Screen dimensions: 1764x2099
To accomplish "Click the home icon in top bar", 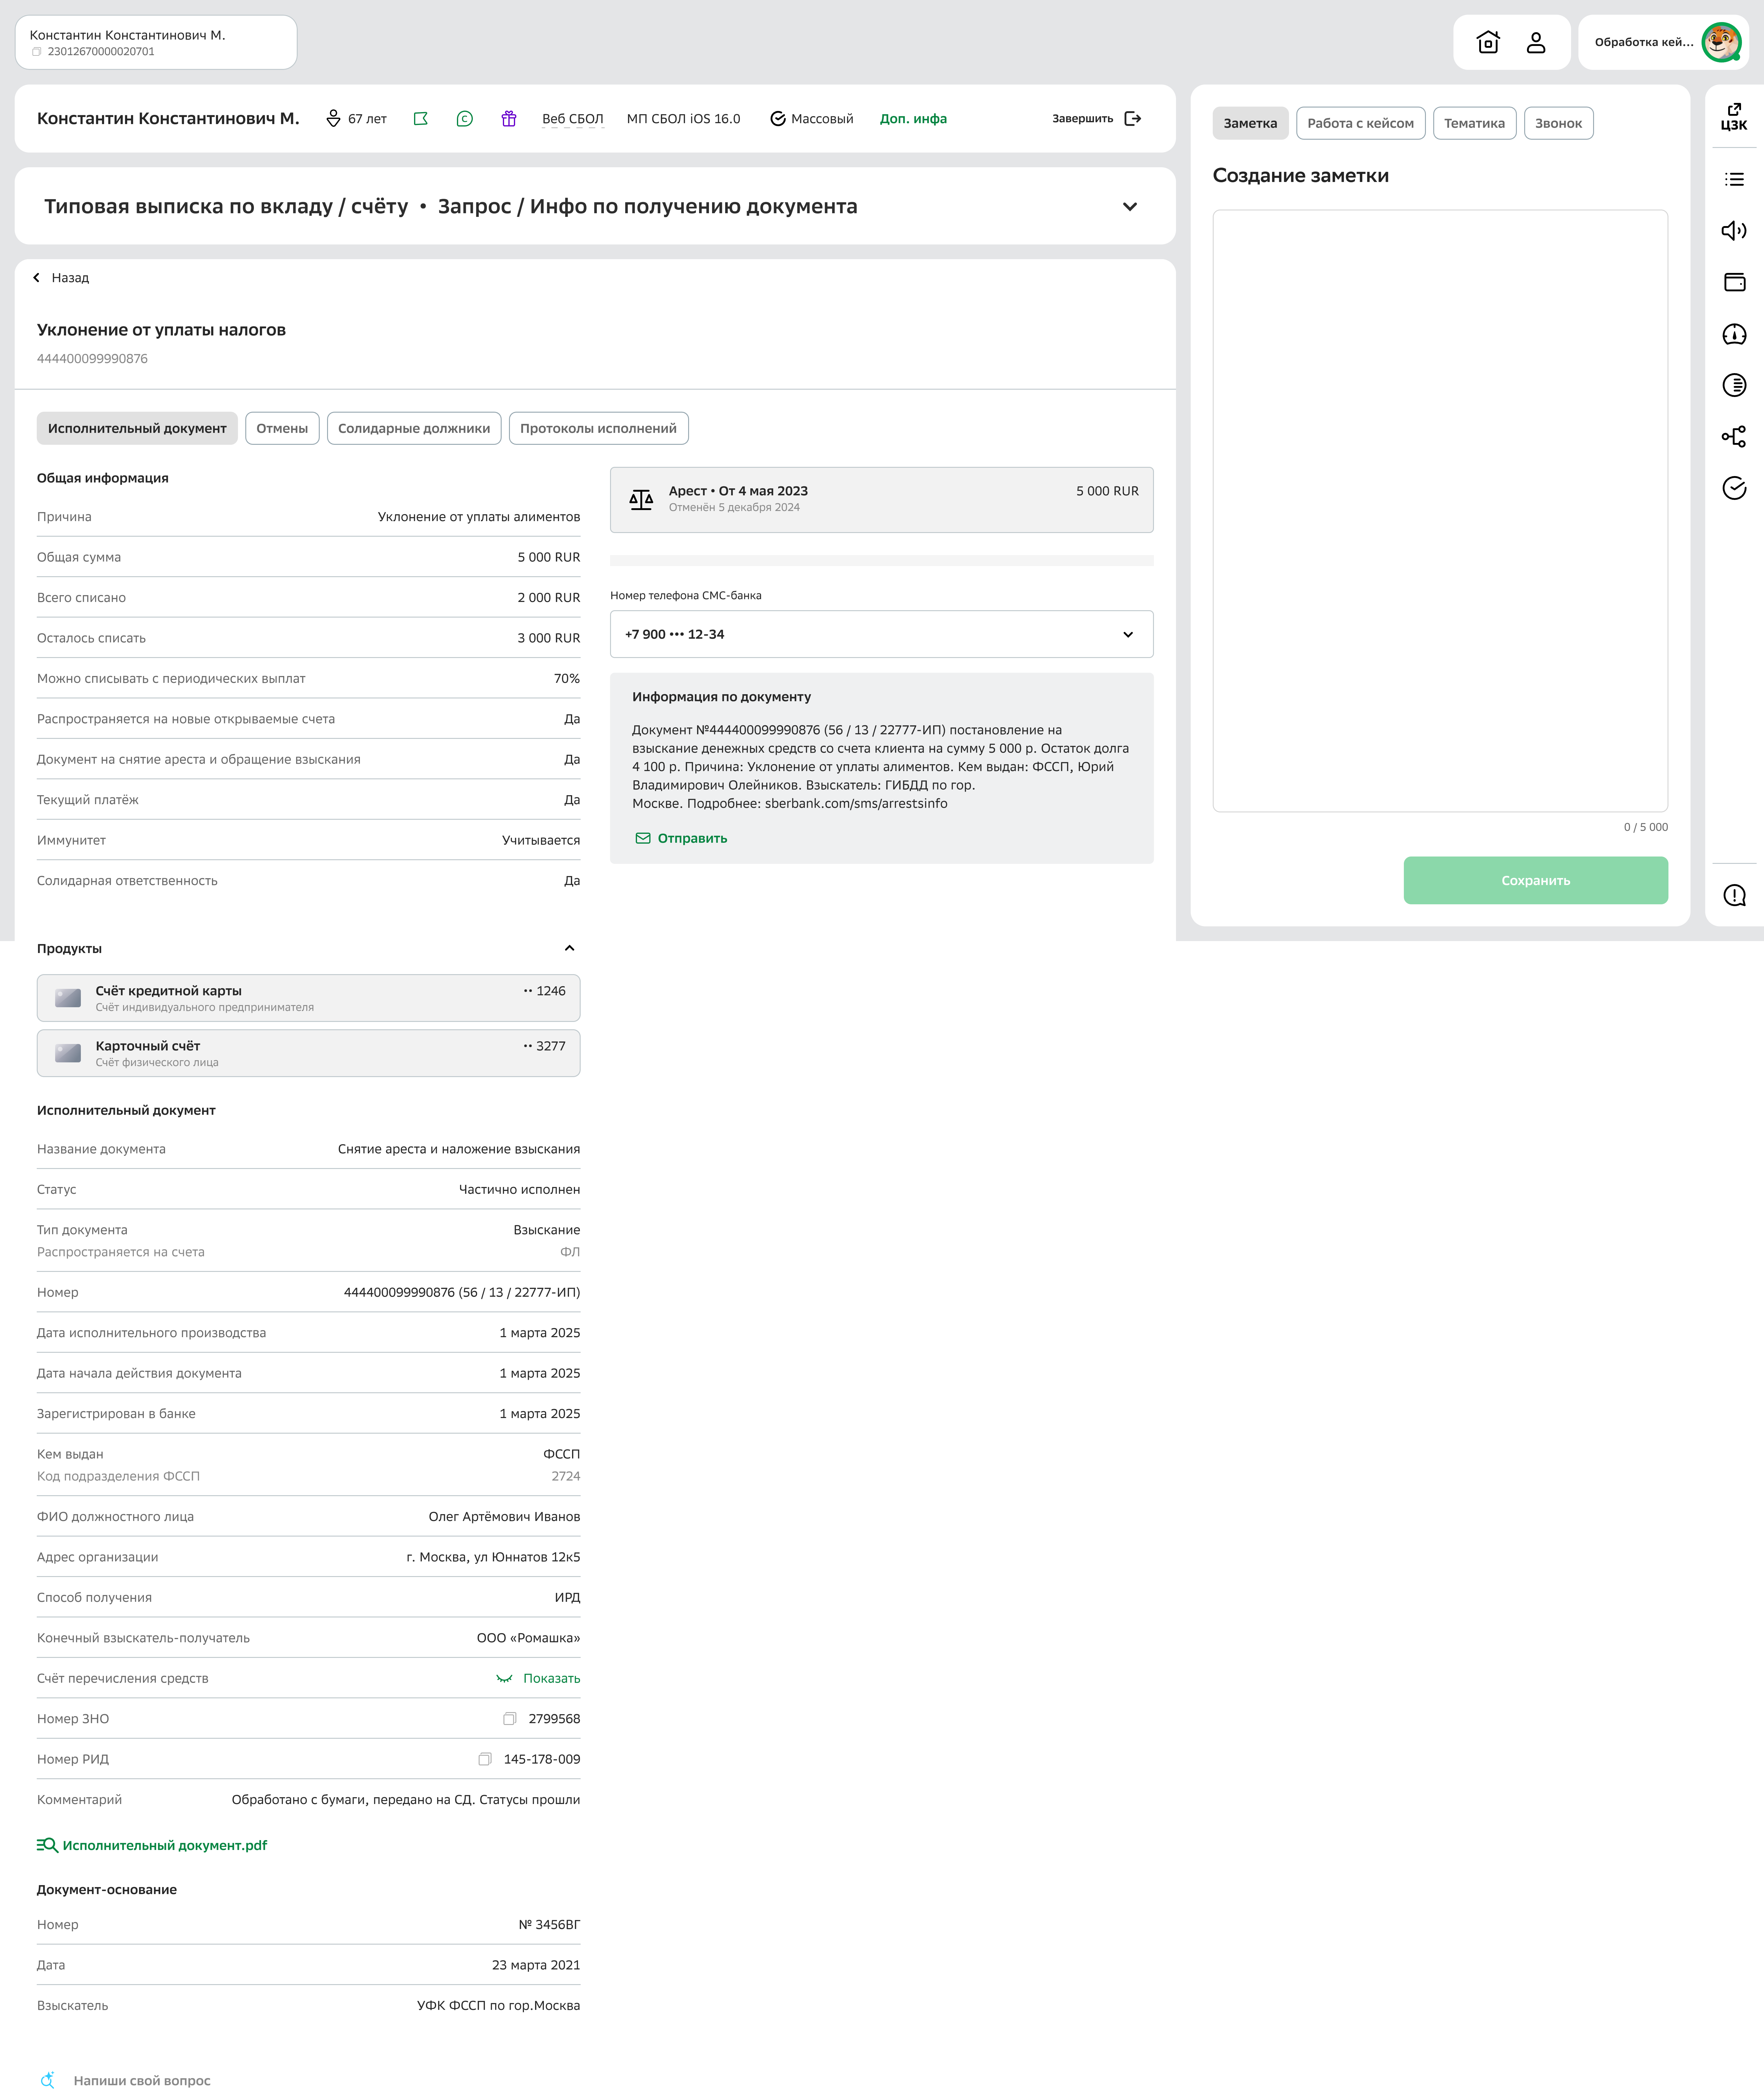I will [1488, 42].
